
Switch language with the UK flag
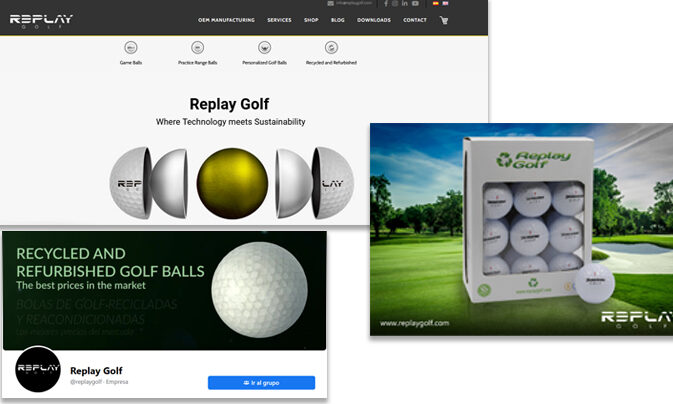[446, 3]
